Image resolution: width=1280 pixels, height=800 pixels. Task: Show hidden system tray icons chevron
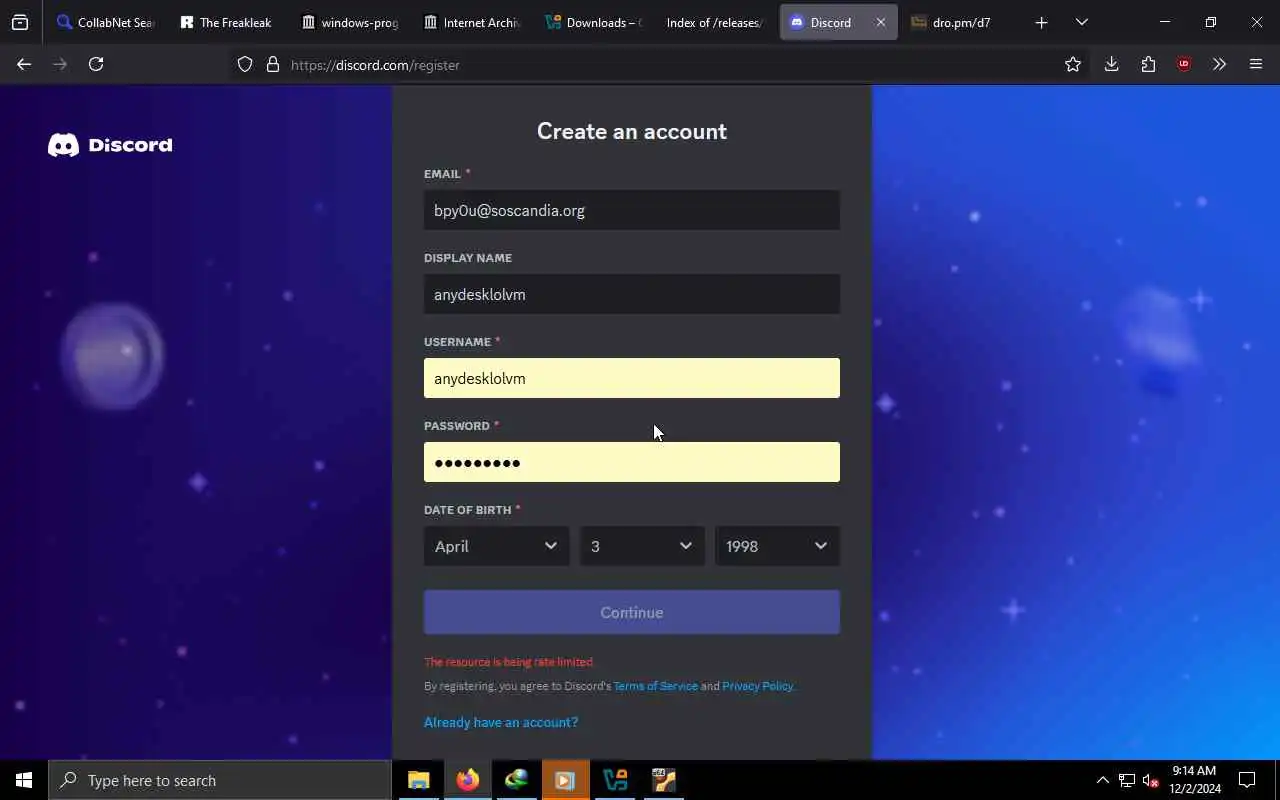[1102, 780]
